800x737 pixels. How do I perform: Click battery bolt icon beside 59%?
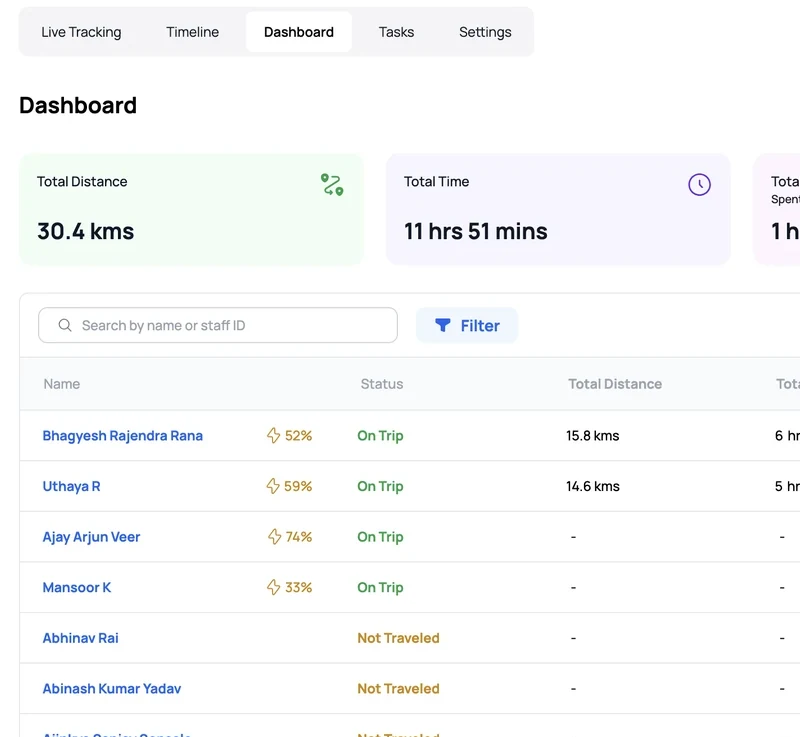pyautogui.click(x=273, y=486)
